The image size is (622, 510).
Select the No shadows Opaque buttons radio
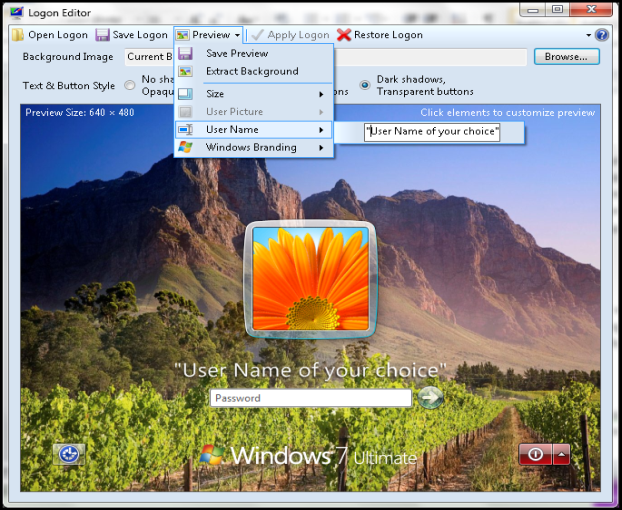[x=129, y=85]
